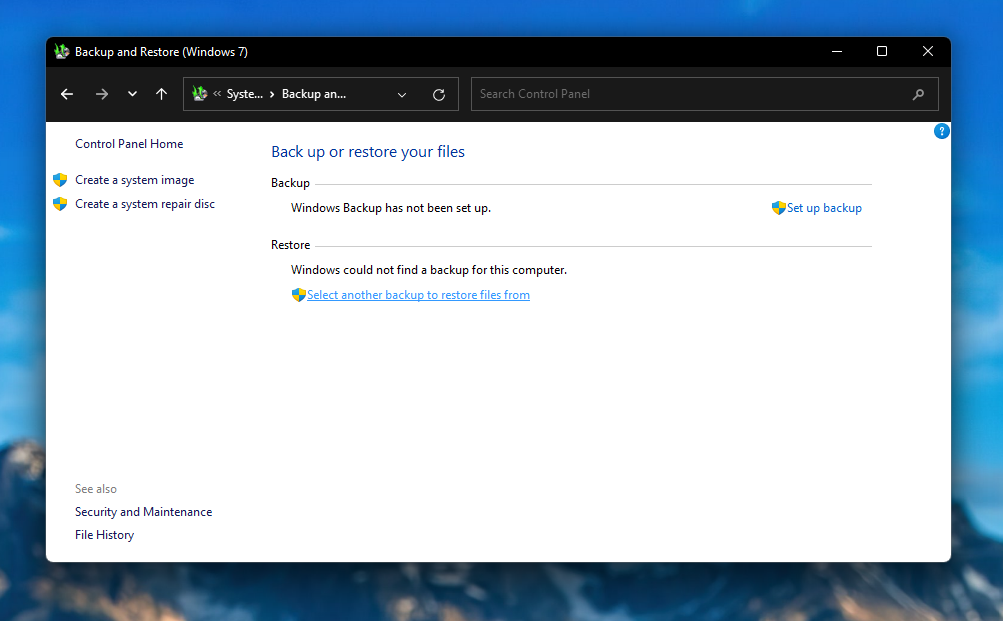Open the recent locations dropdown chevron
Screen dimensions: 1003x621
coord(132,94)
